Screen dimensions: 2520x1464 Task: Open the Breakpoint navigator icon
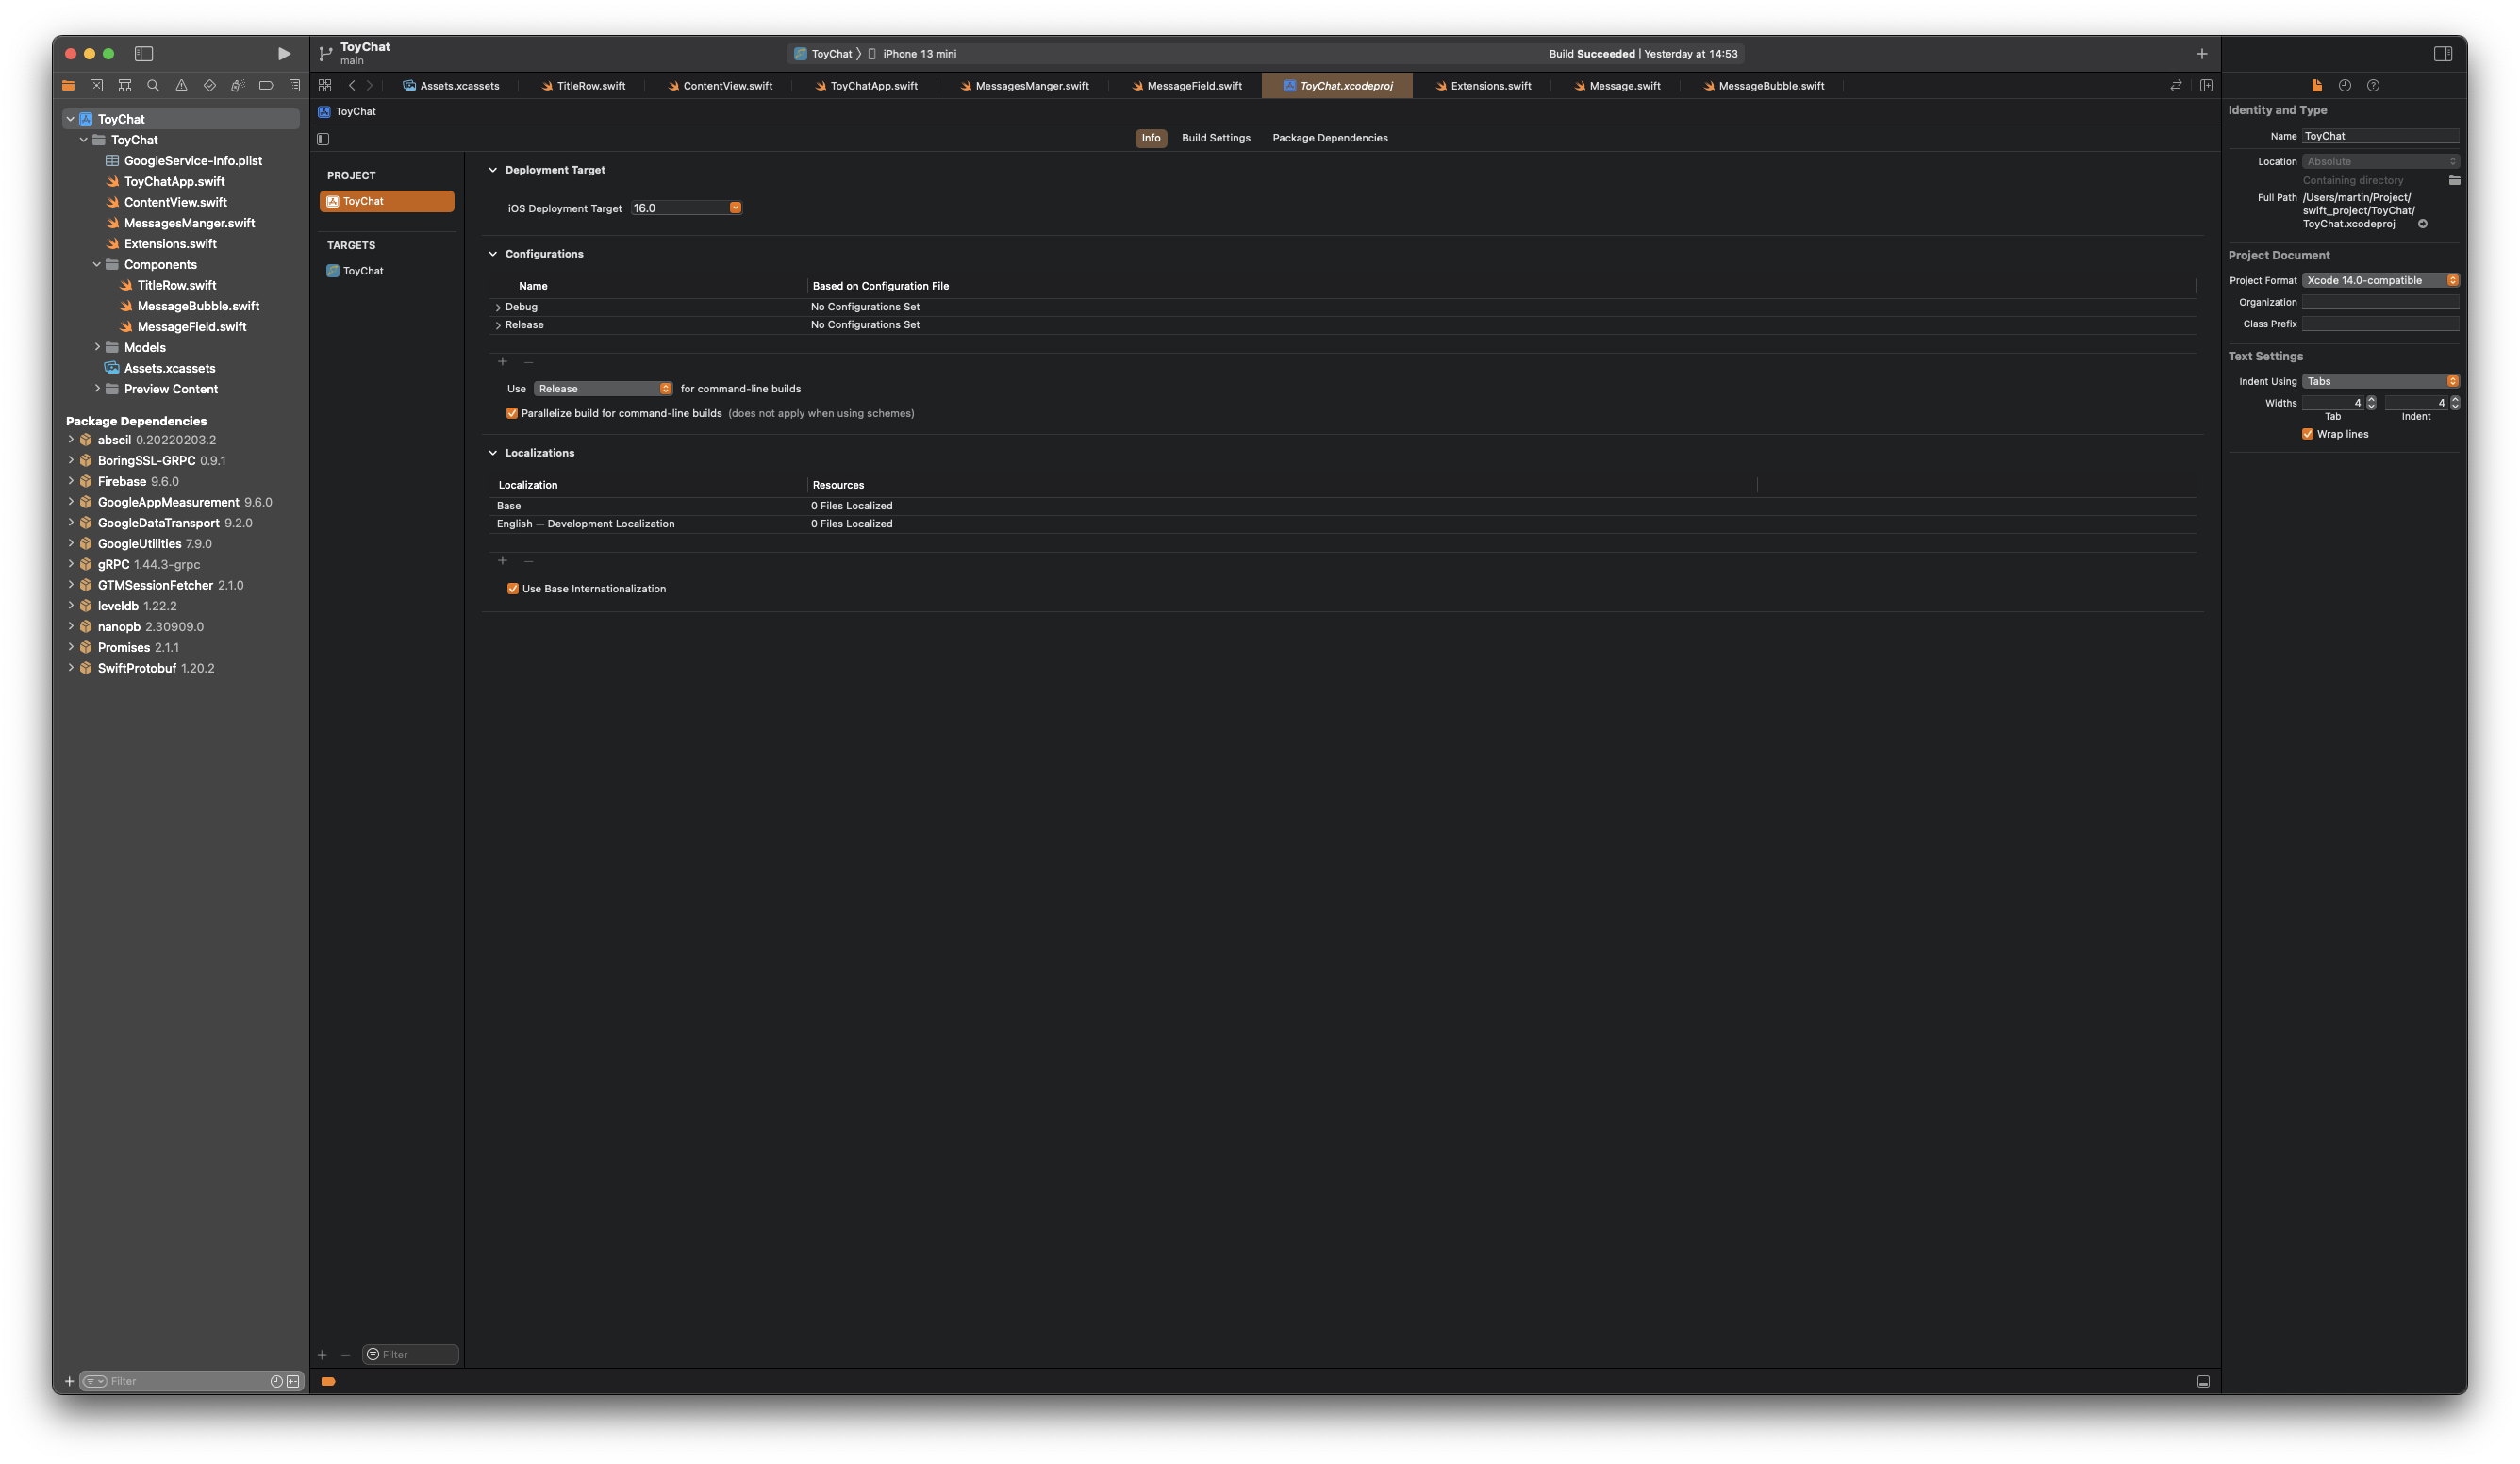[266, 86]
